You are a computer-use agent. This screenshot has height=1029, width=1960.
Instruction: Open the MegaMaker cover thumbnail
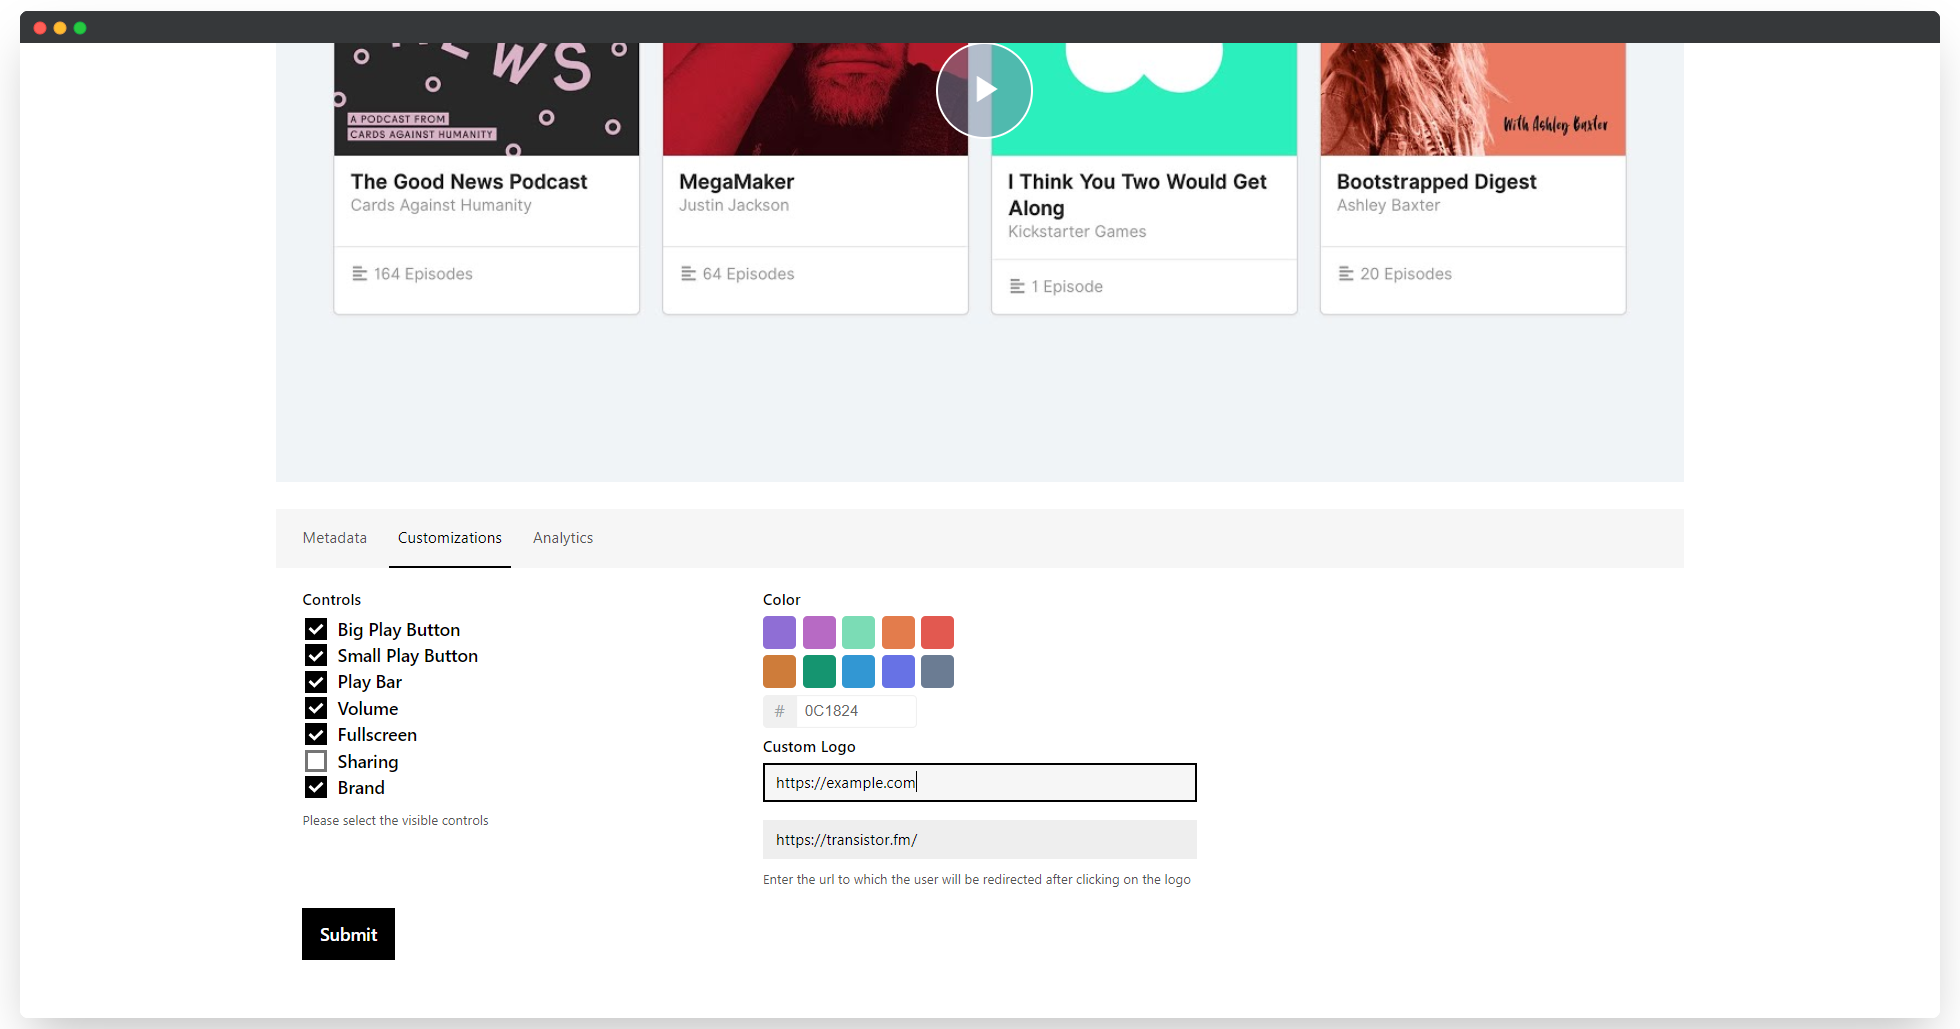[x=815, y=99]
